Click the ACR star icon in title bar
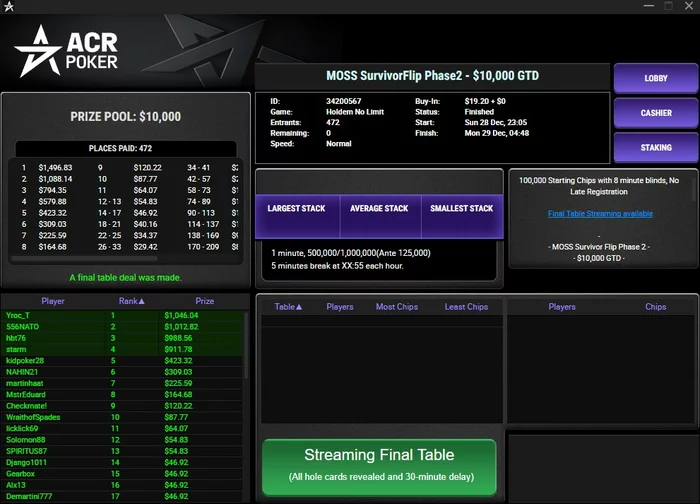Screen dimensions: 700x504 point(8,7)
